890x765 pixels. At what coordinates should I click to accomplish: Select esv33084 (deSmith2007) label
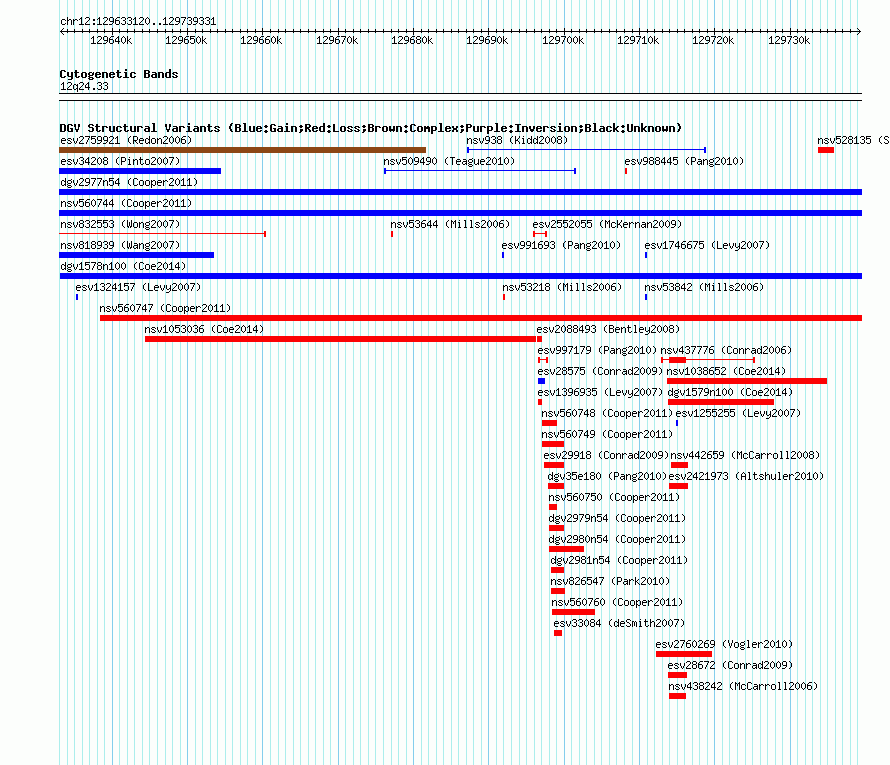[x=619, y=623]
